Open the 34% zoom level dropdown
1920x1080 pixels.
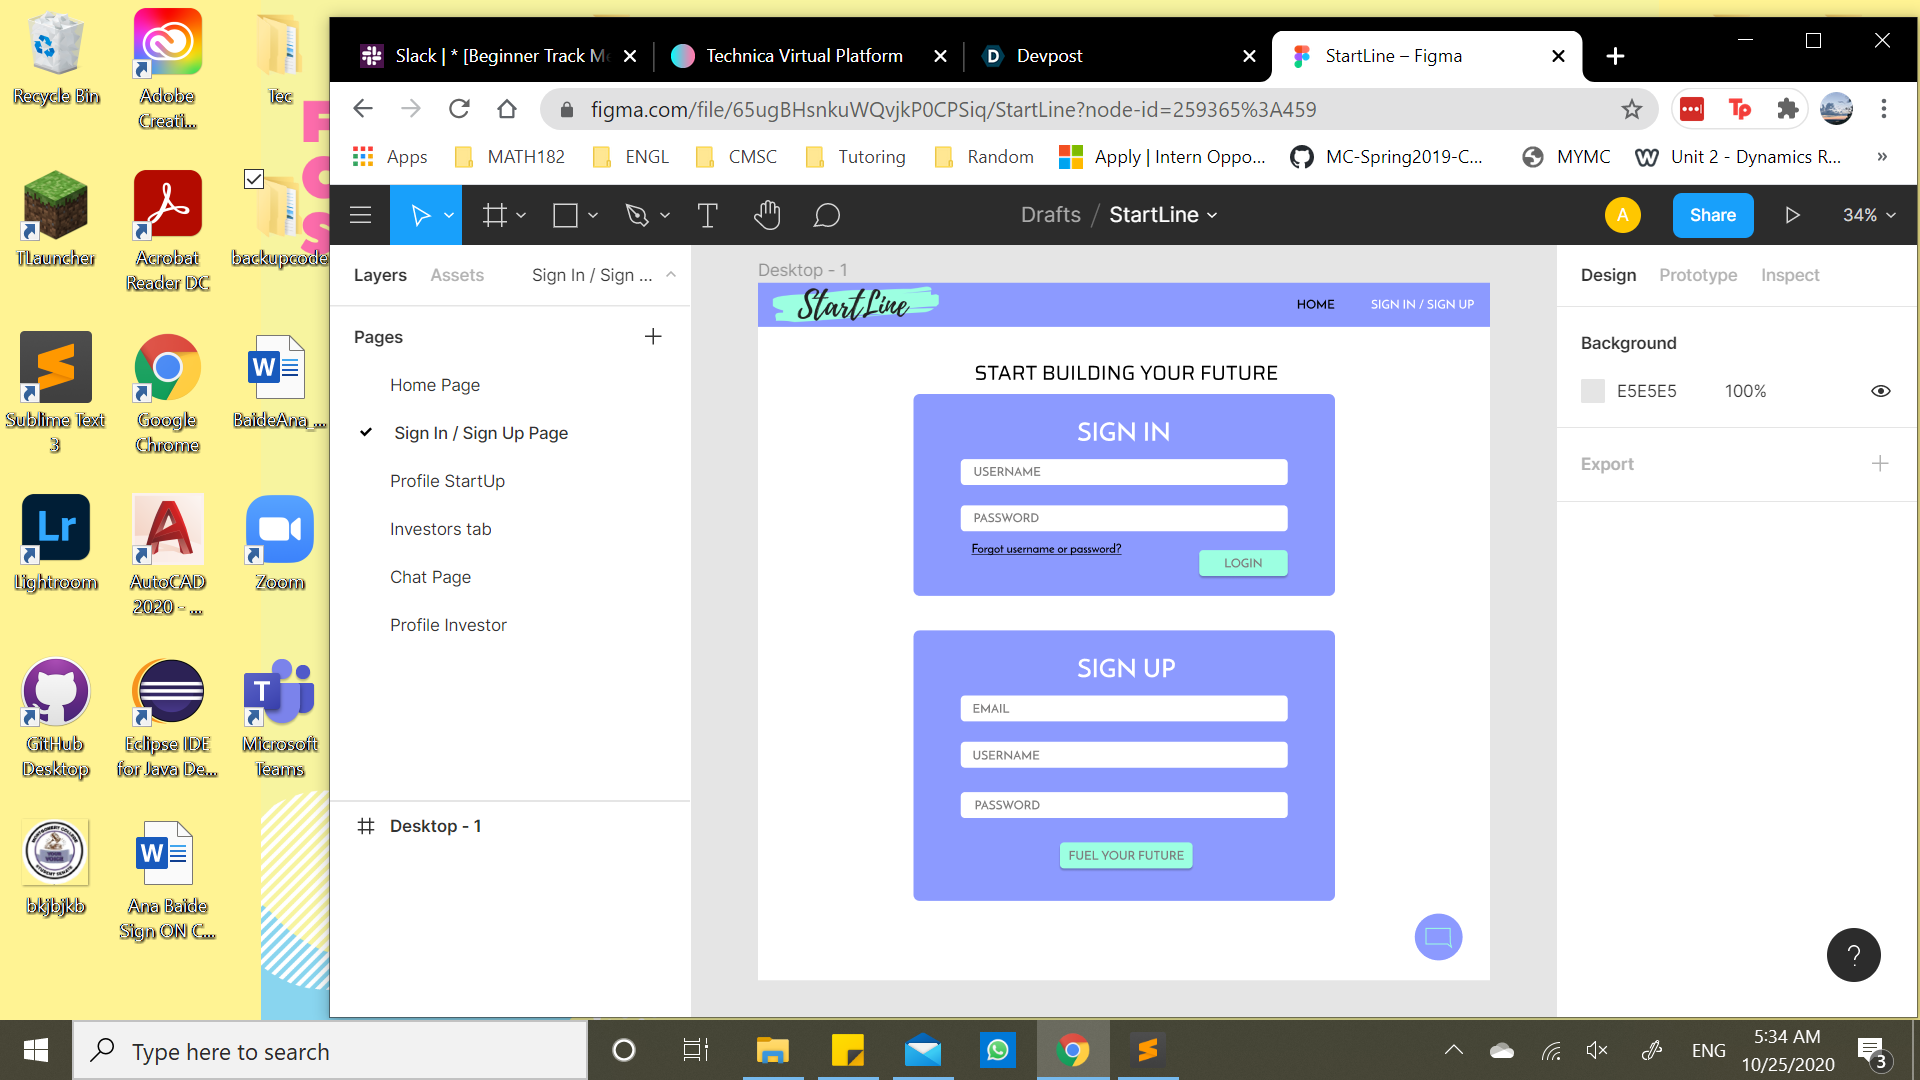point(1869,215)
